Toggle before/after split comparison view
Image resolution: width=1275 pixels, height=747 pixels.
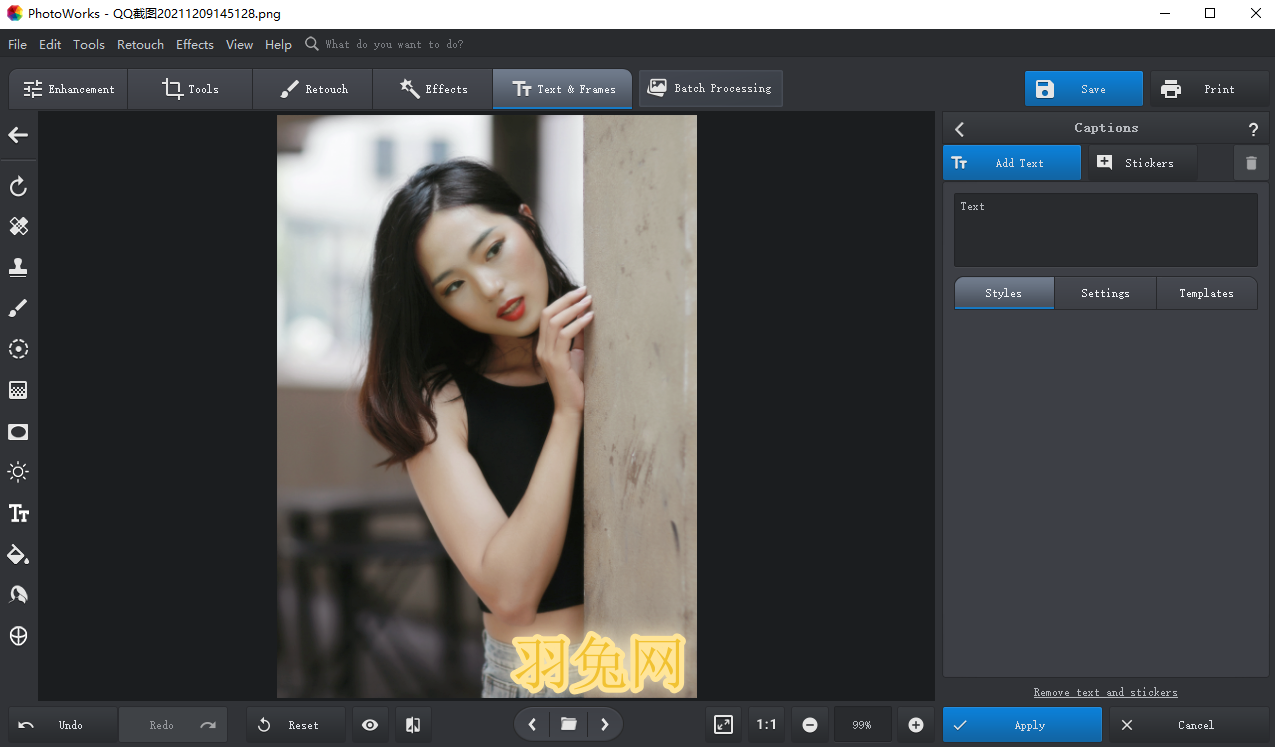pyautogui.click(x=413, y=725)
